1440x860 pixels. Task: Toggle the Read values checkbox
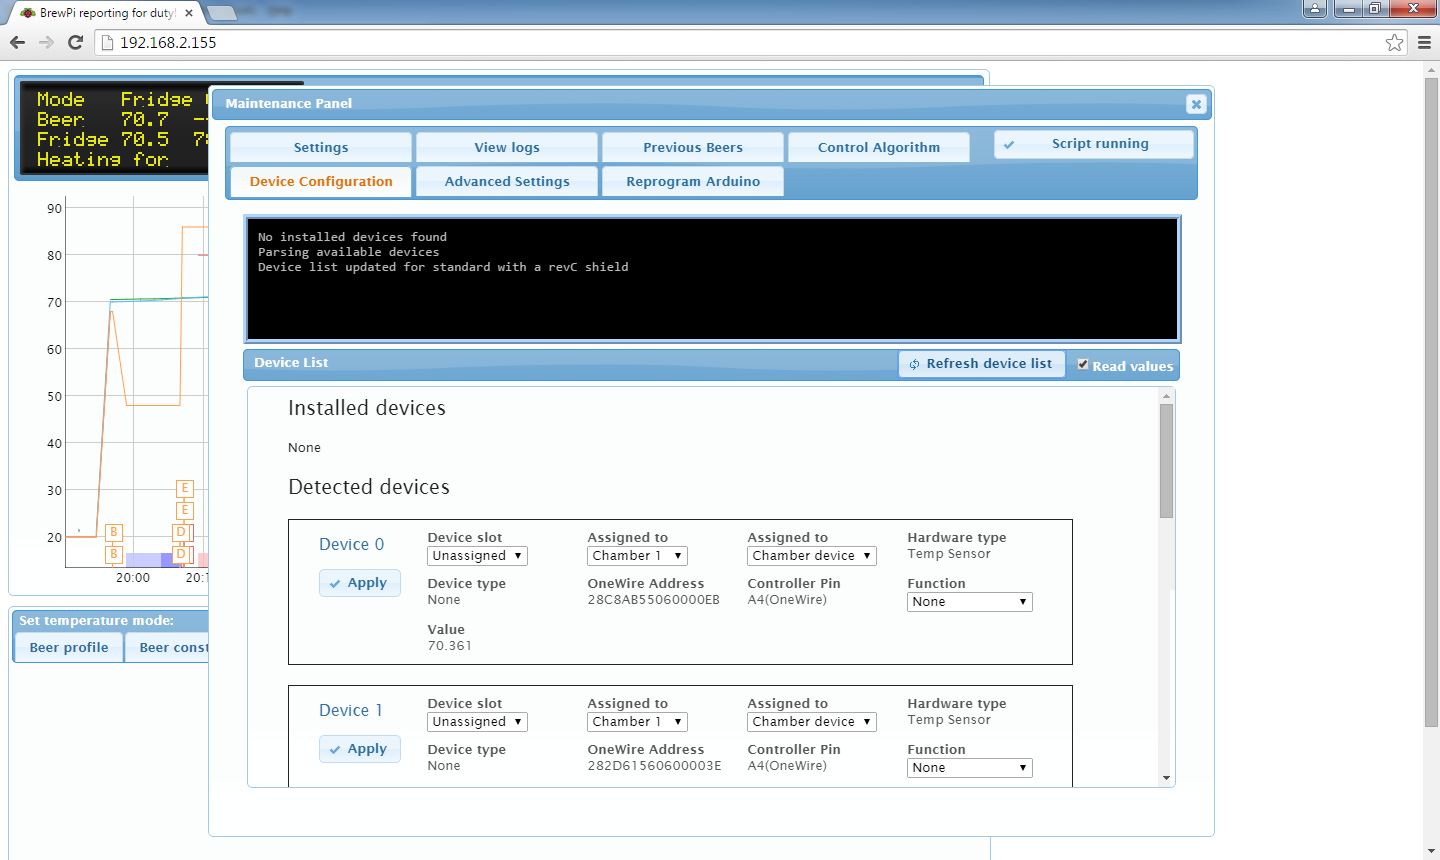point(1083,365)
